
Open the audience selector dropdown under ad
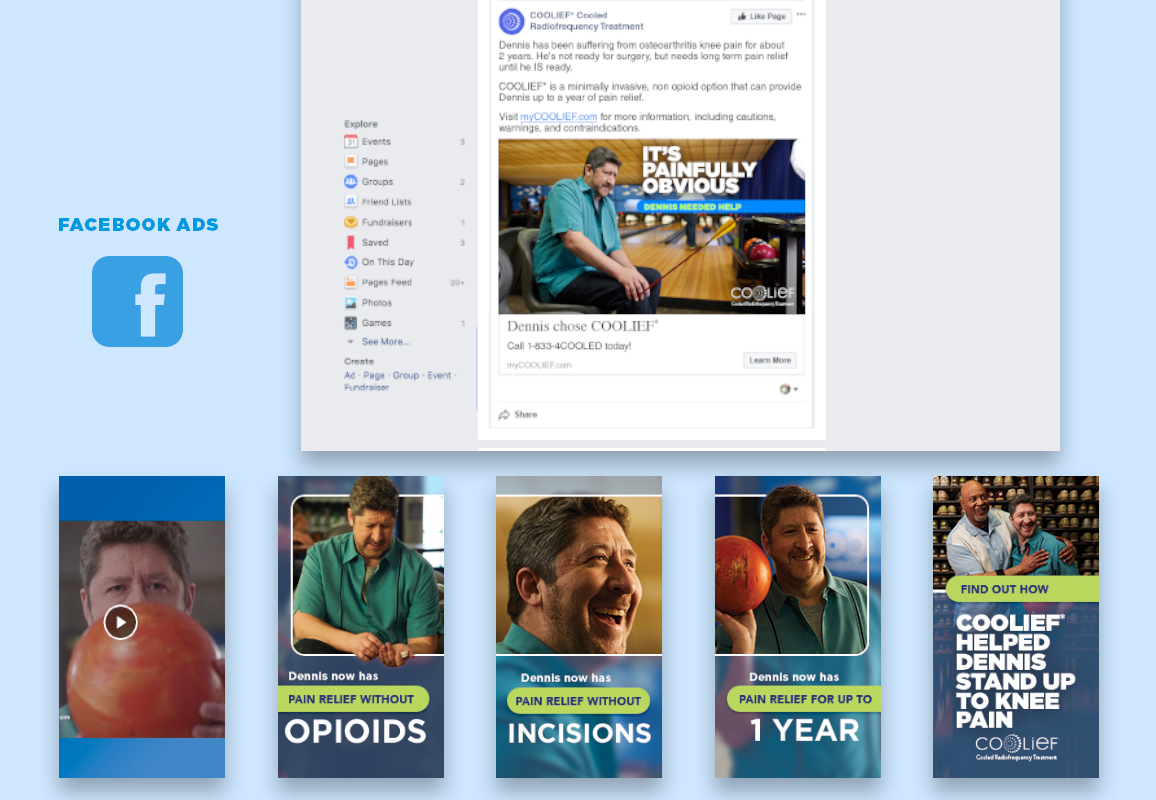tap(789, 389)
